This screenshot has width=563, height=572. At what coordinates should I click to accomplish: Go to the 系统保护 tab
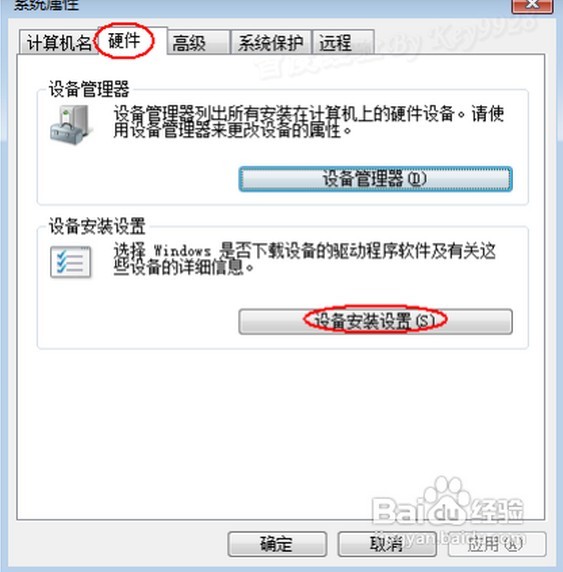pyautogui.click(x=271, y=43)
